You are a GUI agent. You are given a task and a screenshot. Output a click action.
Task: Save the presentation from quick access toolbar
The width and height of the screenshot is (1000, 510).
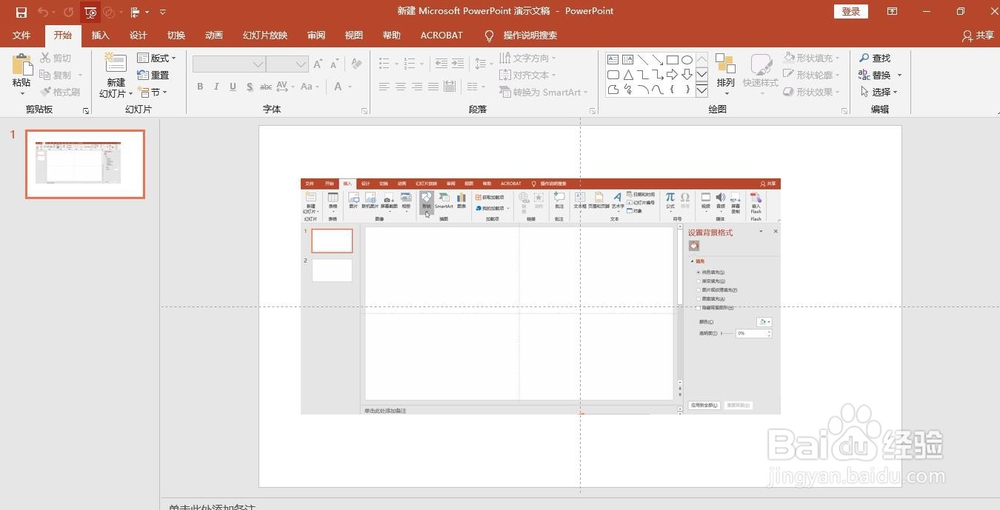21,12
